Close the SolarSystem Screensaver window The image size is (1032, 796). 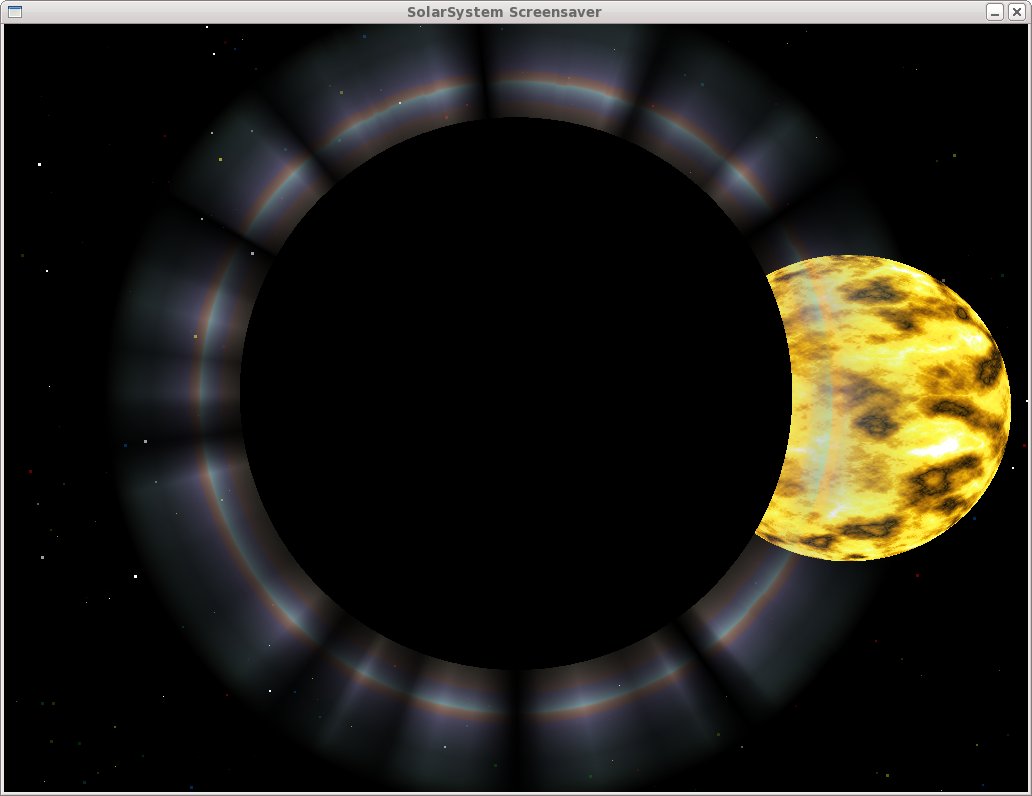click(1017, 11)
